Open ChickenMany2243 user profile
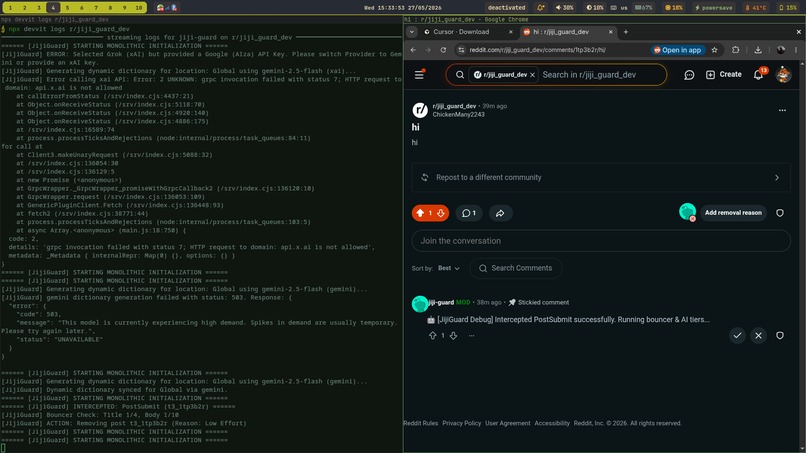Screen dimensions: 806x453 [x=459, y=115]
